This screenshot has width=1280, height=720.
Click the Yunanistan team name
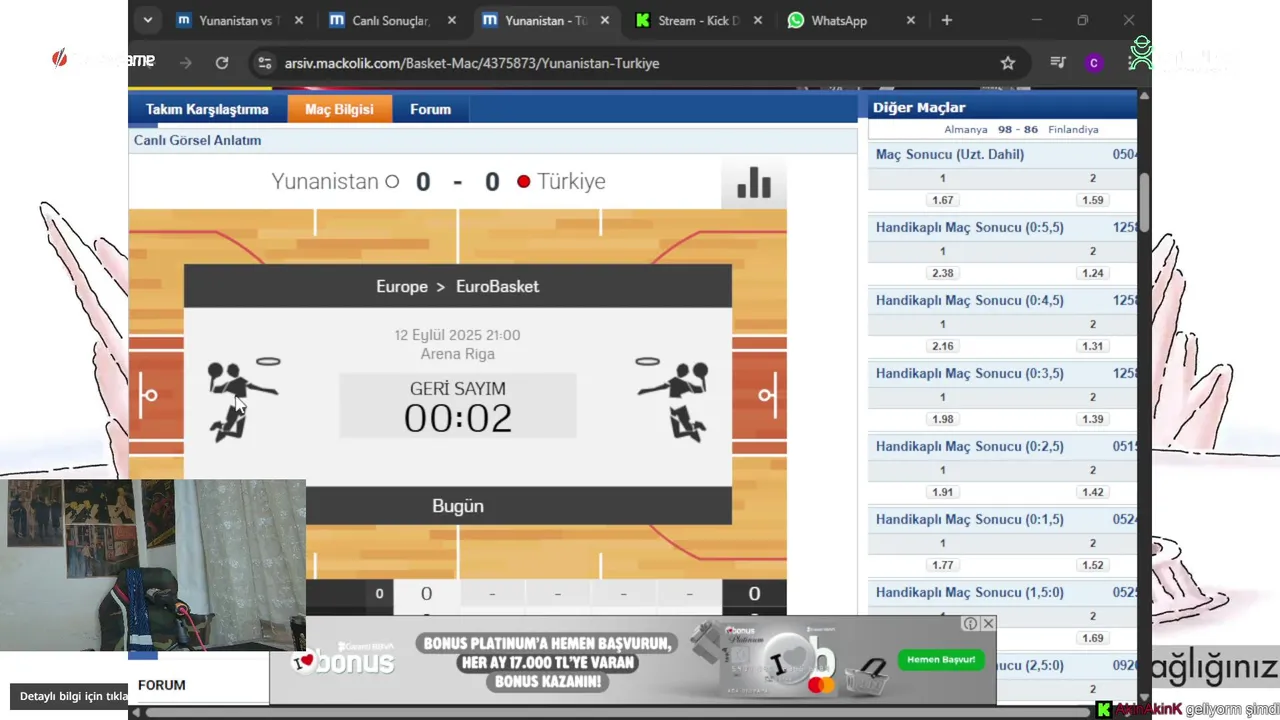[325, 181]
